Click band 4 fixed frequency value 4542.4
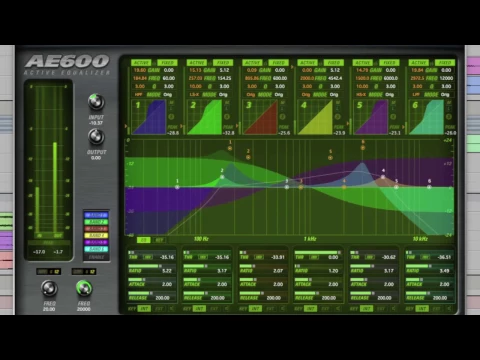The height and width of the screenshot is (360, 480). (x=335, y=78)
